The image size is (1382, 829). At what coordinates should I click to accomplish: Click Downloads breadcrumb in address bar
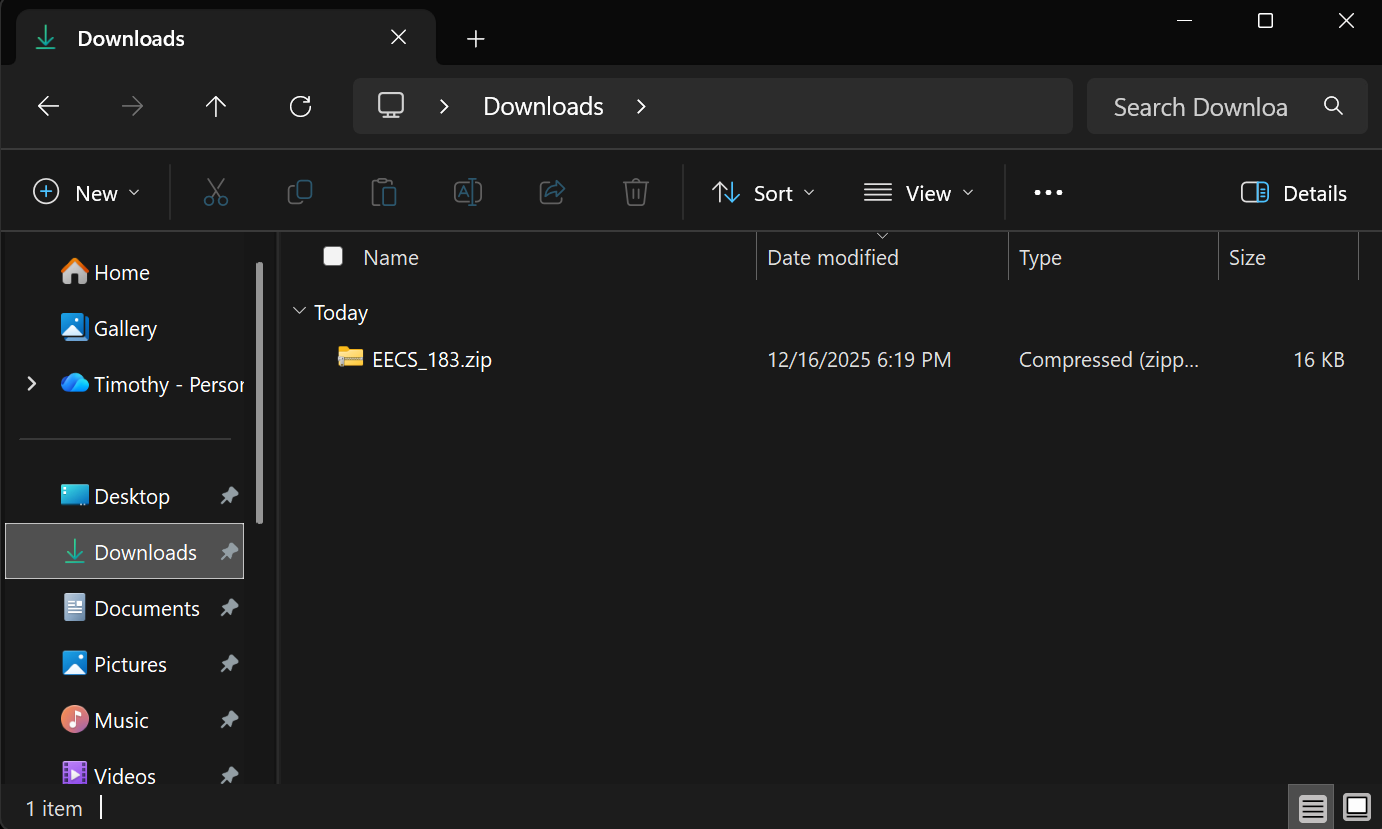click(543, 106)
